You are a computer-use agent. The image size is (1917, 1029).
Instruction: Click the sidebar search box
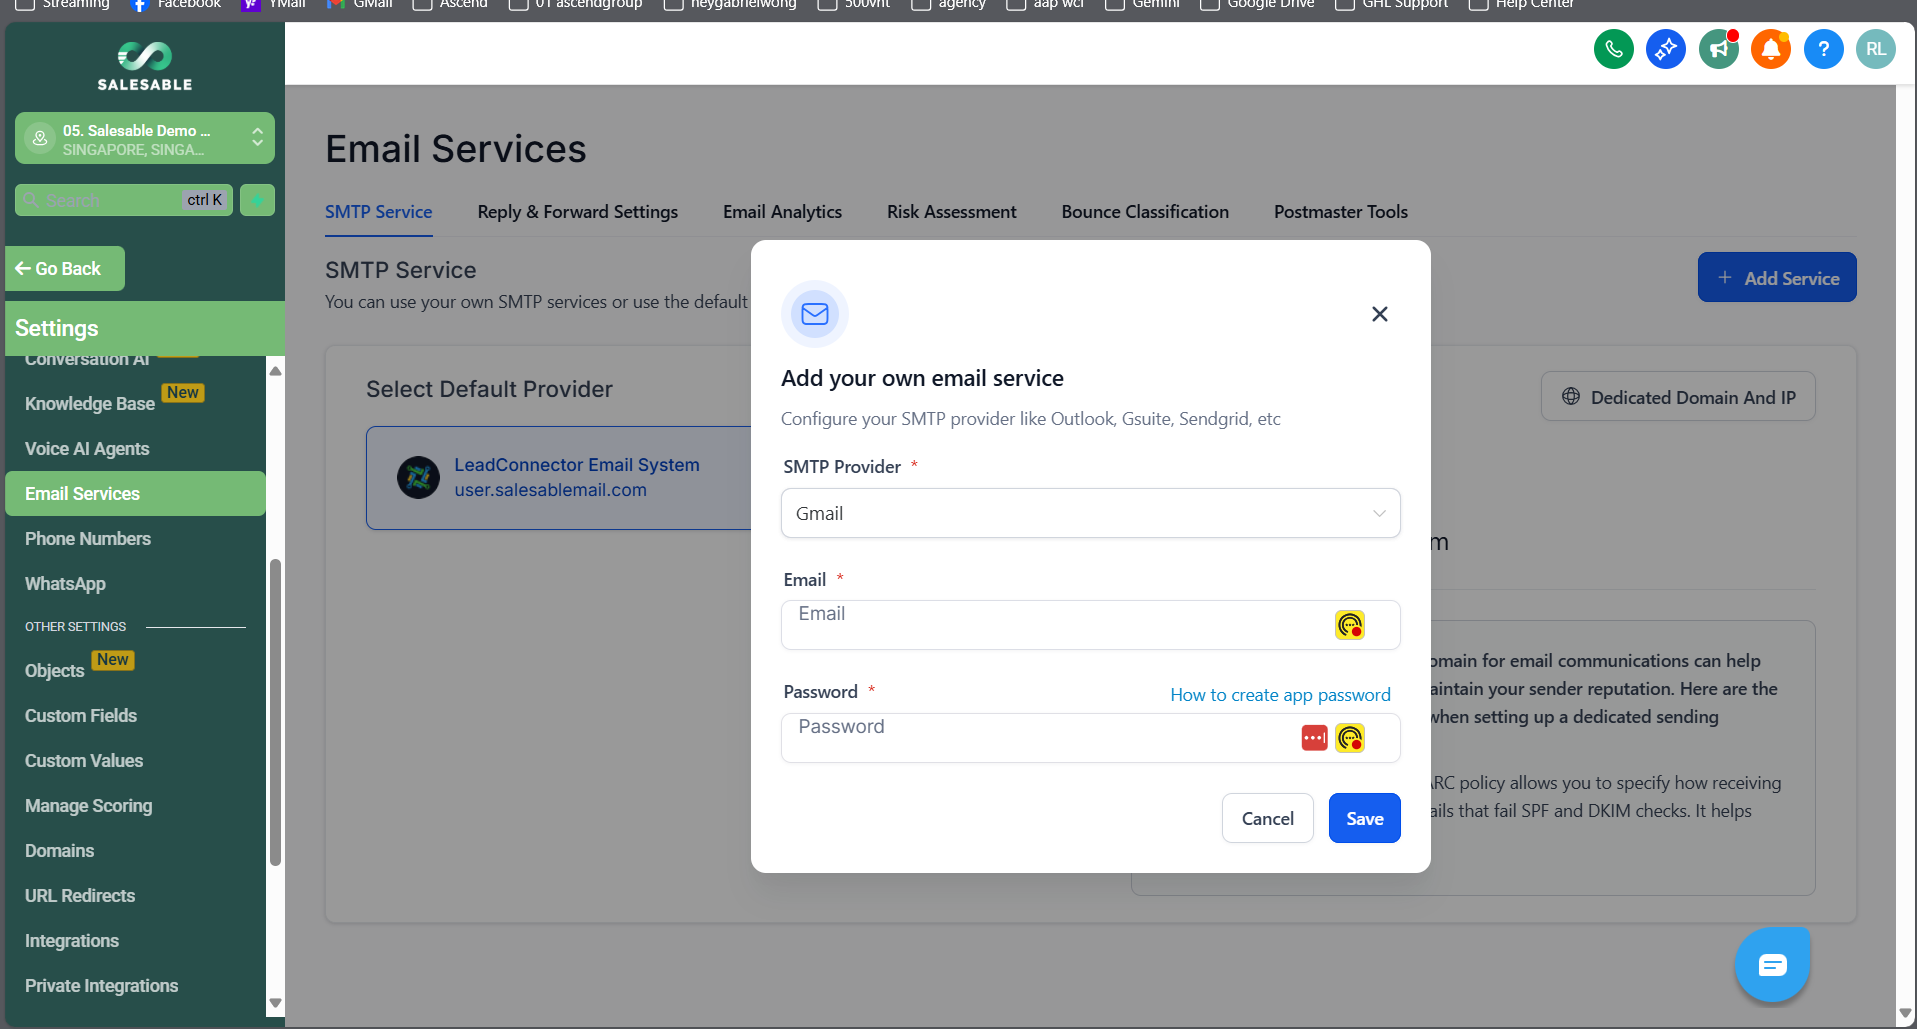(124, 200)
